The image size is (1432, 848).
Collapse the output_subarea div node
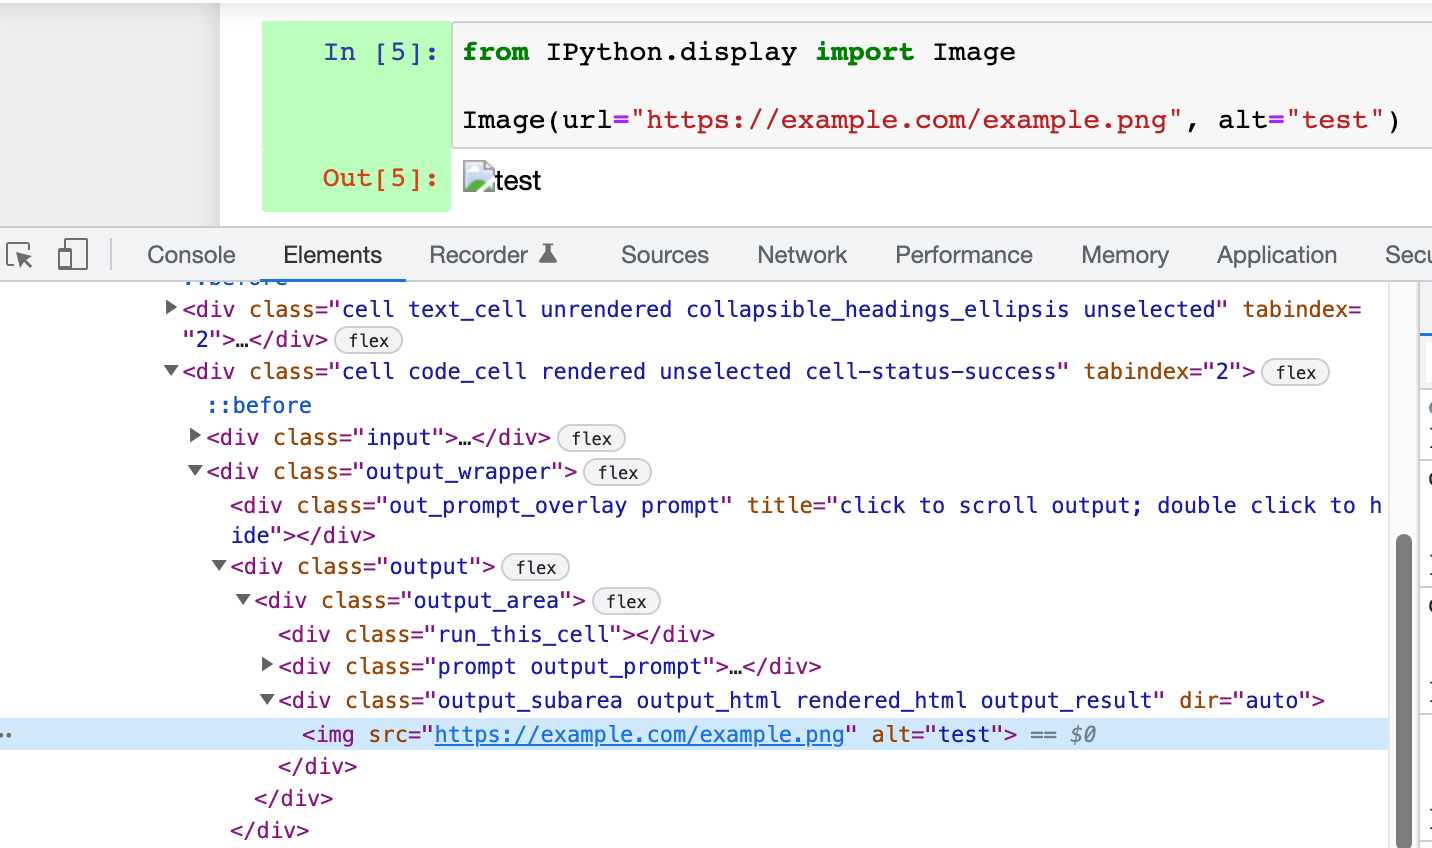(x=266, y=700)
